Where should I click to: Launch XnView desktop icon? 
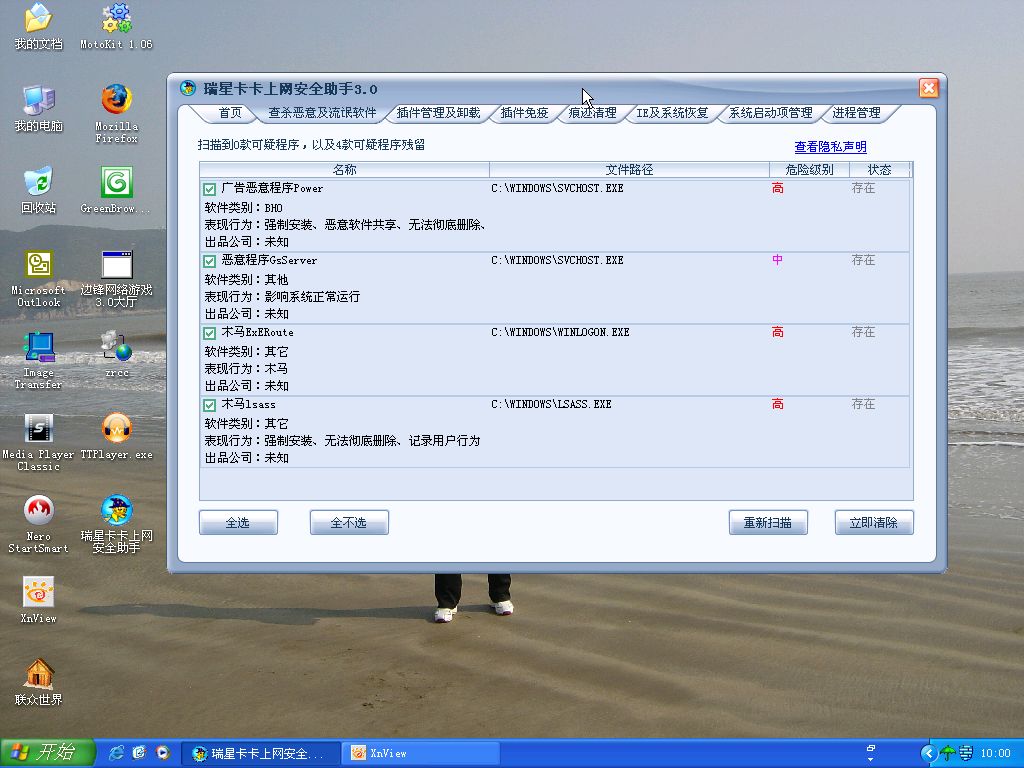pyautogui.click(x=39, y=600)
